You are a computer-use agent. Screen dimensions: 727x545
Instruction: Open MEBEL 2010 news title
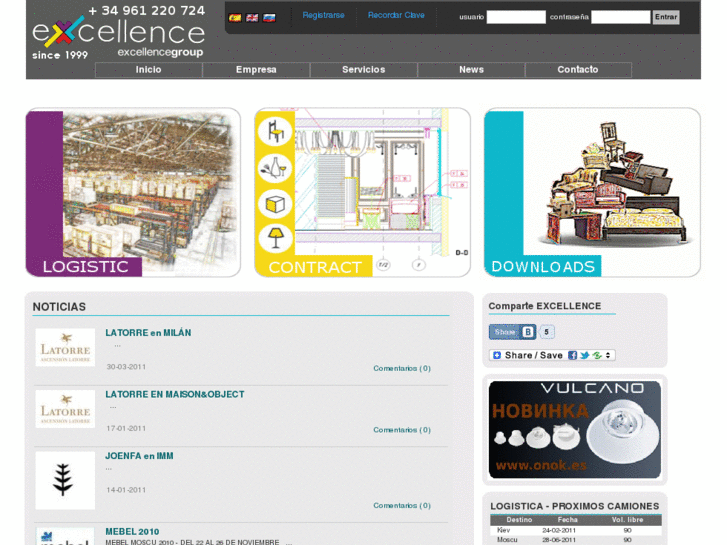coord(132,532)
